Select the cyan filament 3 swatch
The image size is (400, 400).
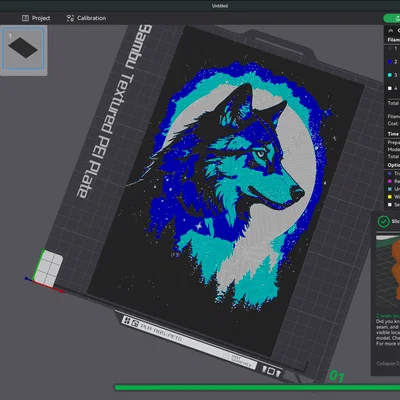390,75
